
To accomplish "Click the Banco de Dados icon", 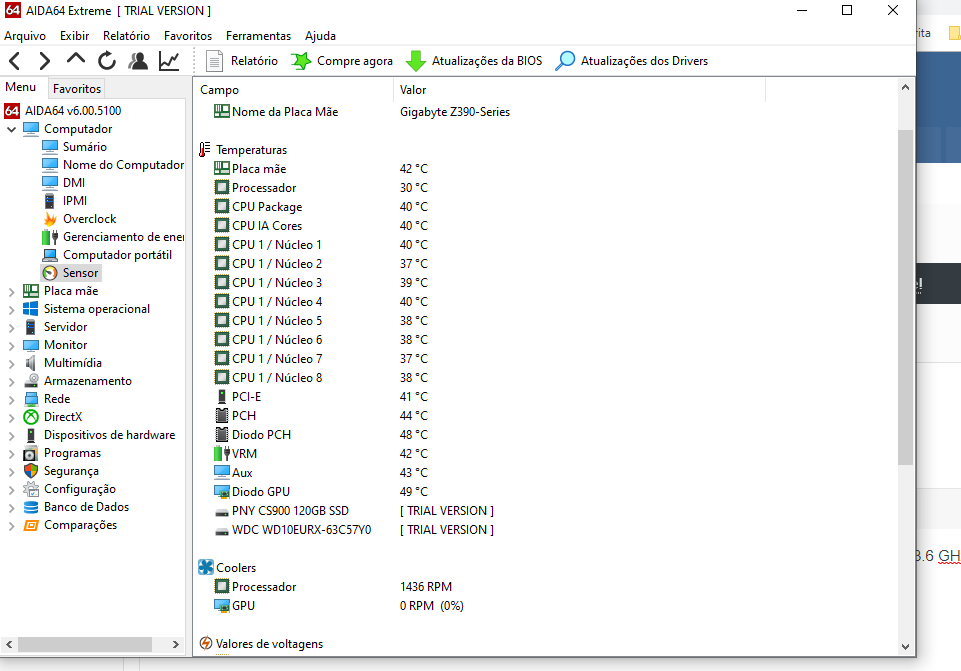I will pyautogui.click(x=31, y=507).
